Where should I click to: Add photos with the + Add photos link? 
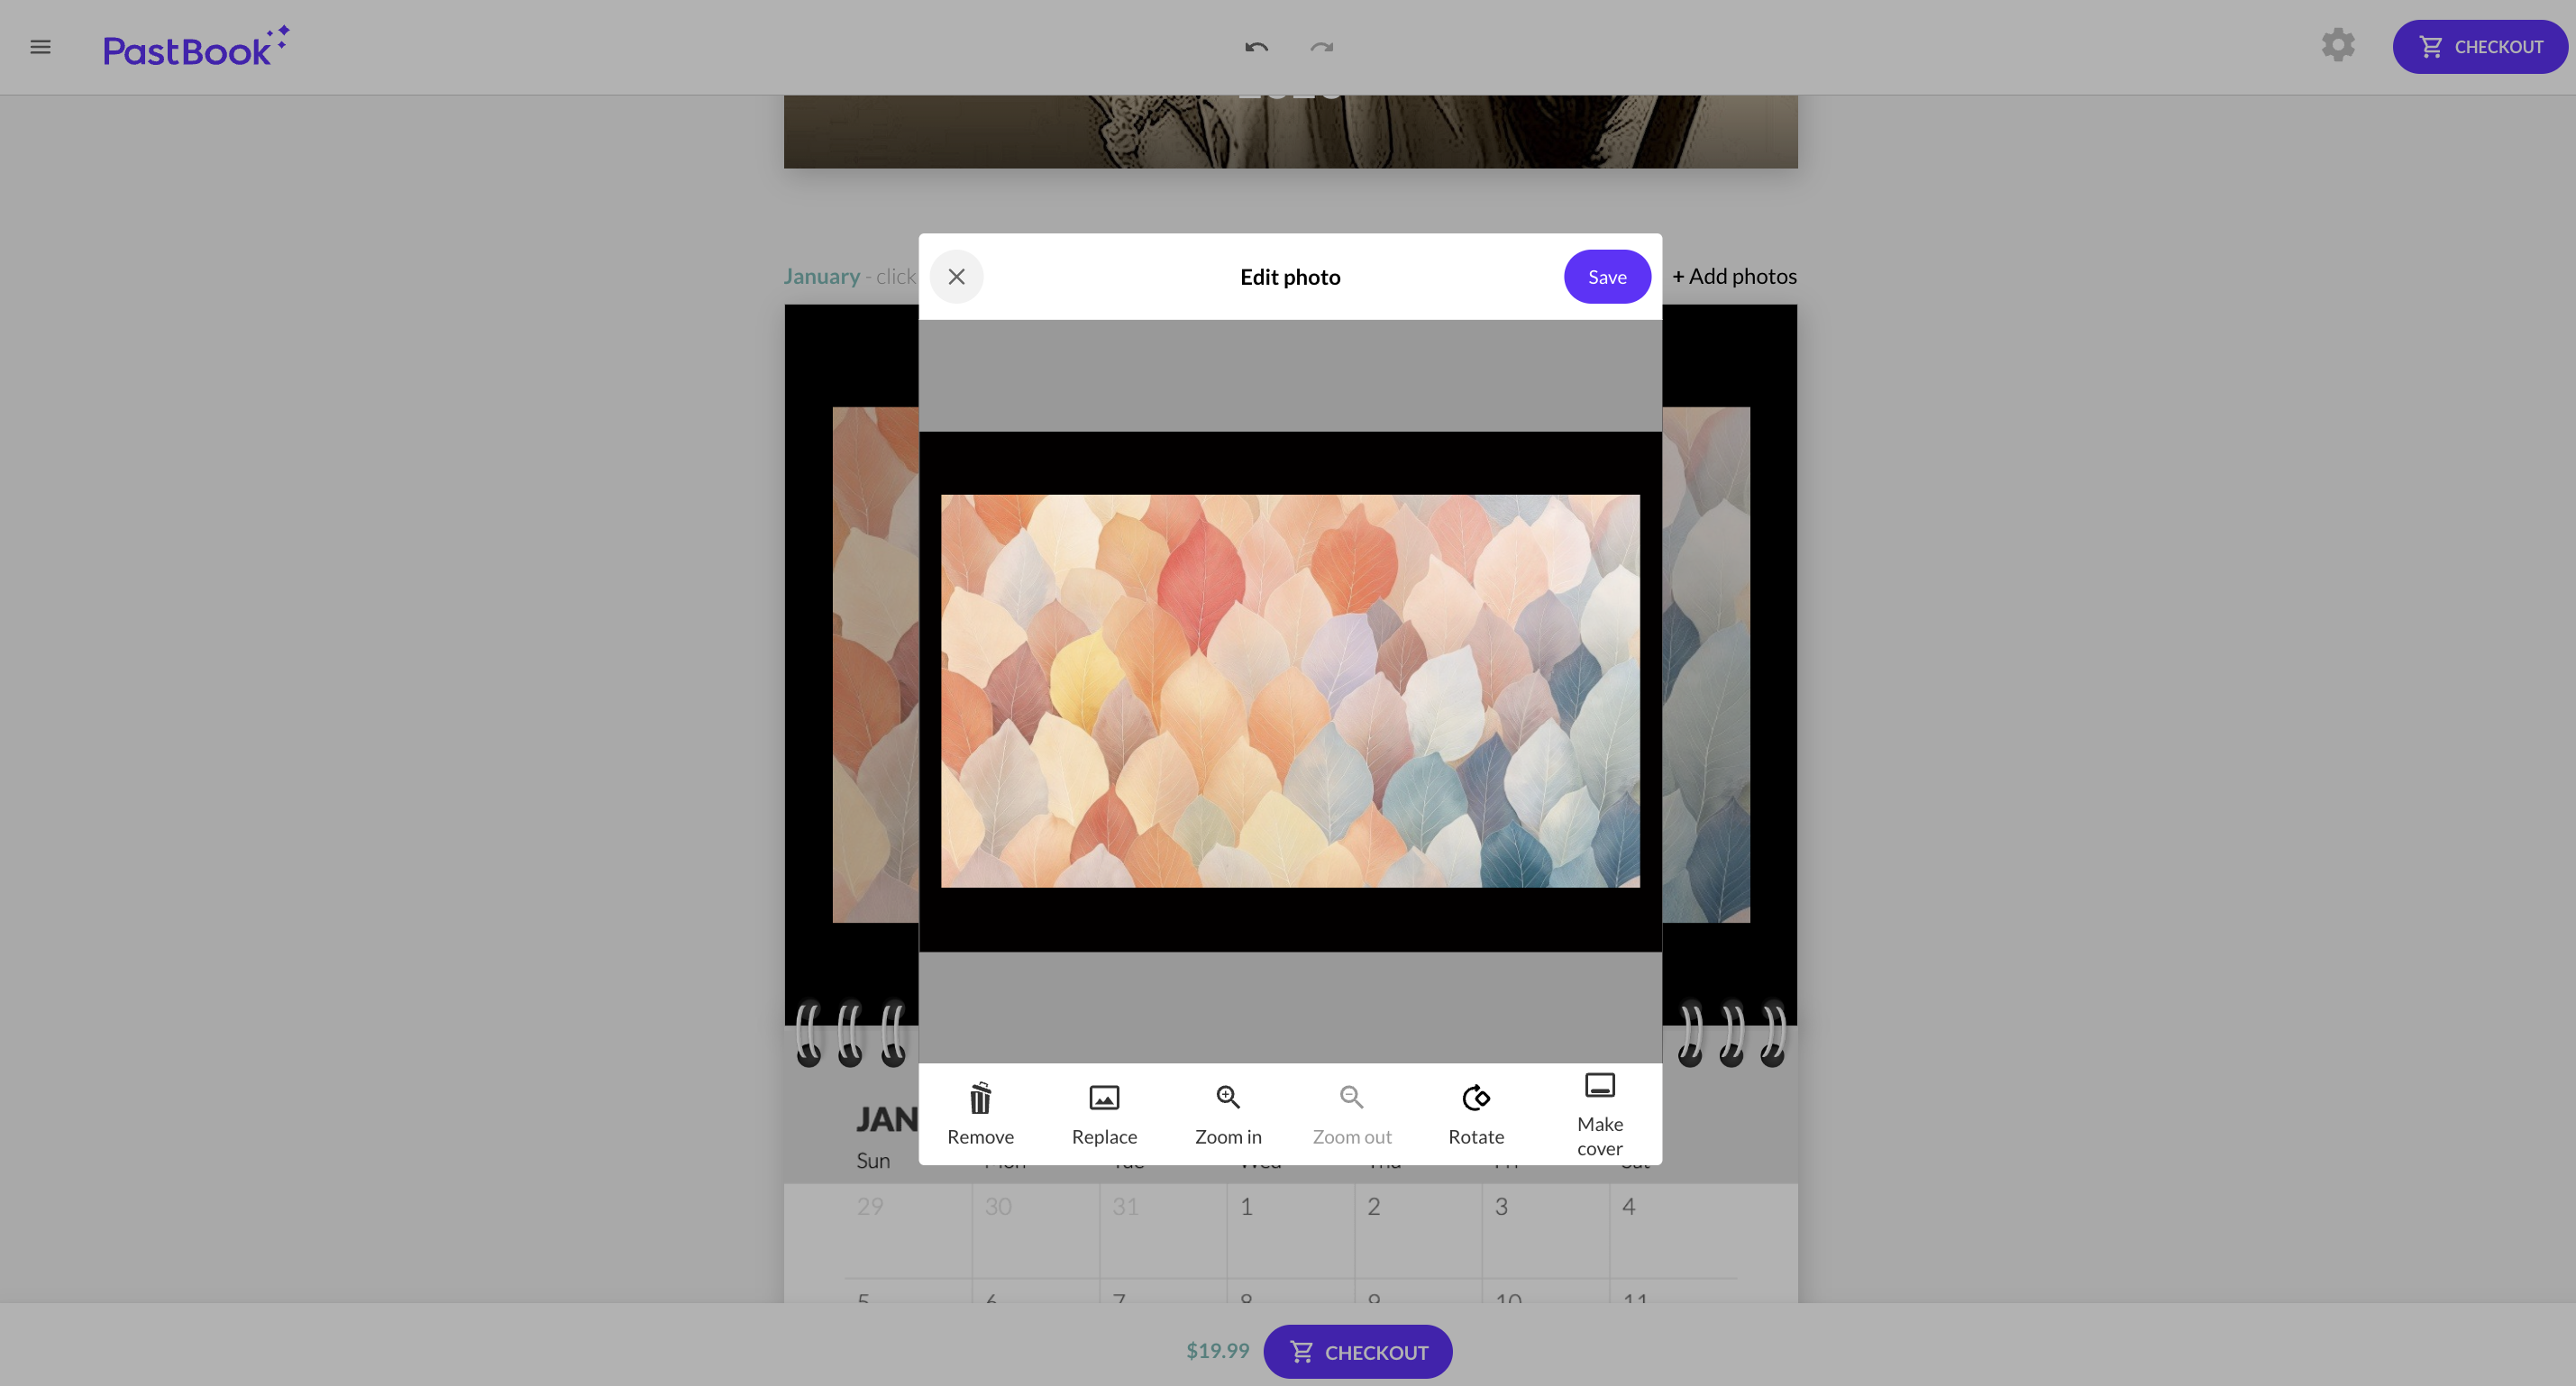click(1734, 276)
